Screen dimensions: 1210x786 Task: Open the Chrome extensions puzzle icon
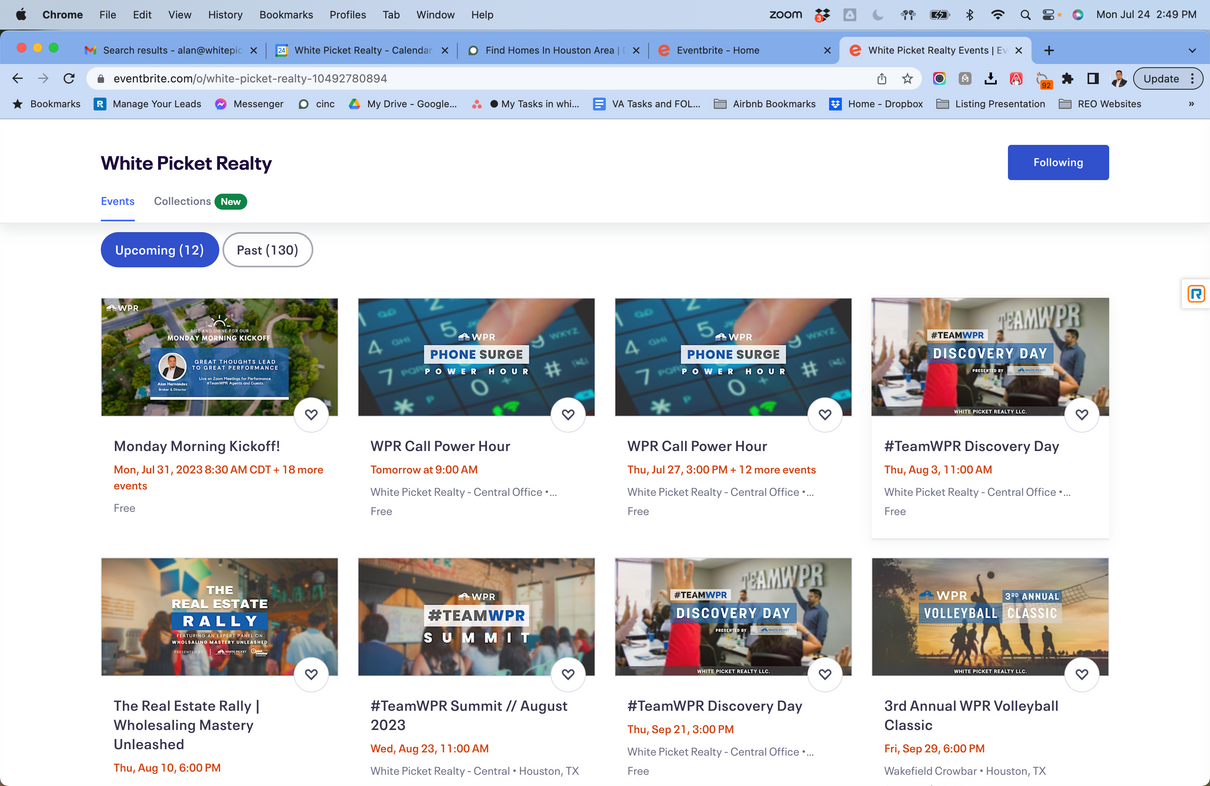pyautogui.click(x=1067, y=78)
